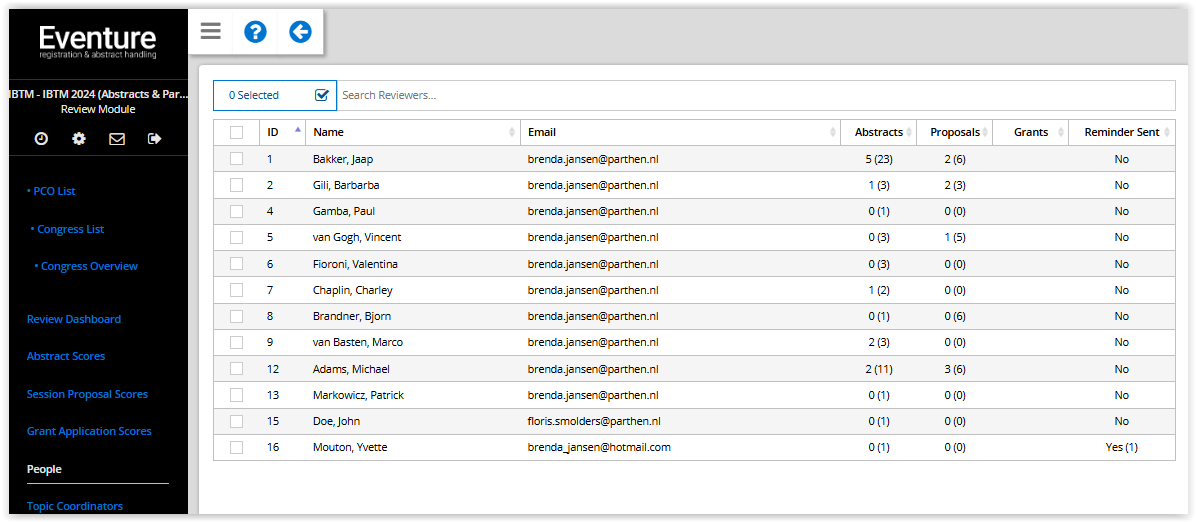Go to Abstract Scores
Viewport: 1196px width, 522px height.
click(x=66, y=356)
